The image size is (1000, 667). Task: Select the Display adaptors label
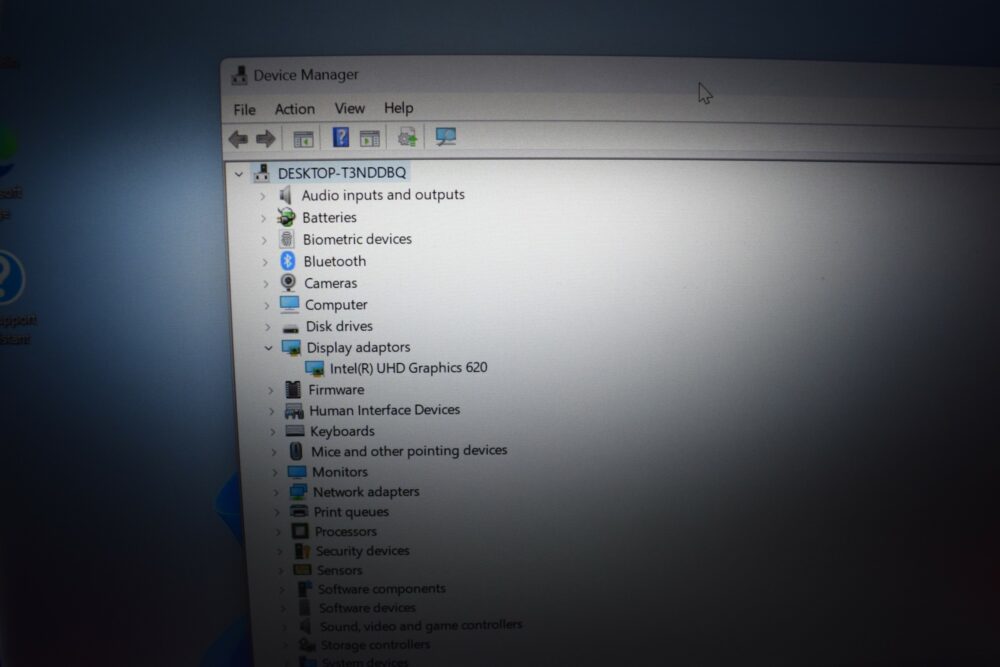coord(358,348)
